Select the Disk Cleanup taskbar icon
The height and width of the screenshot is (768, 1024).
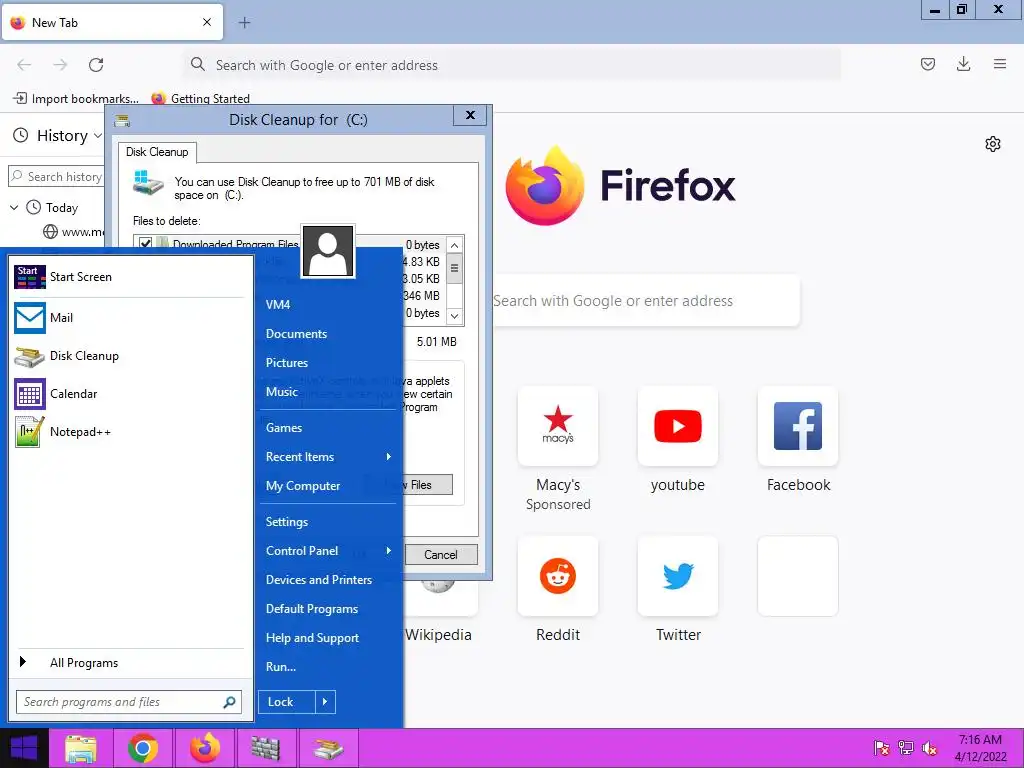pyautogui.click(x=328, y=748)
